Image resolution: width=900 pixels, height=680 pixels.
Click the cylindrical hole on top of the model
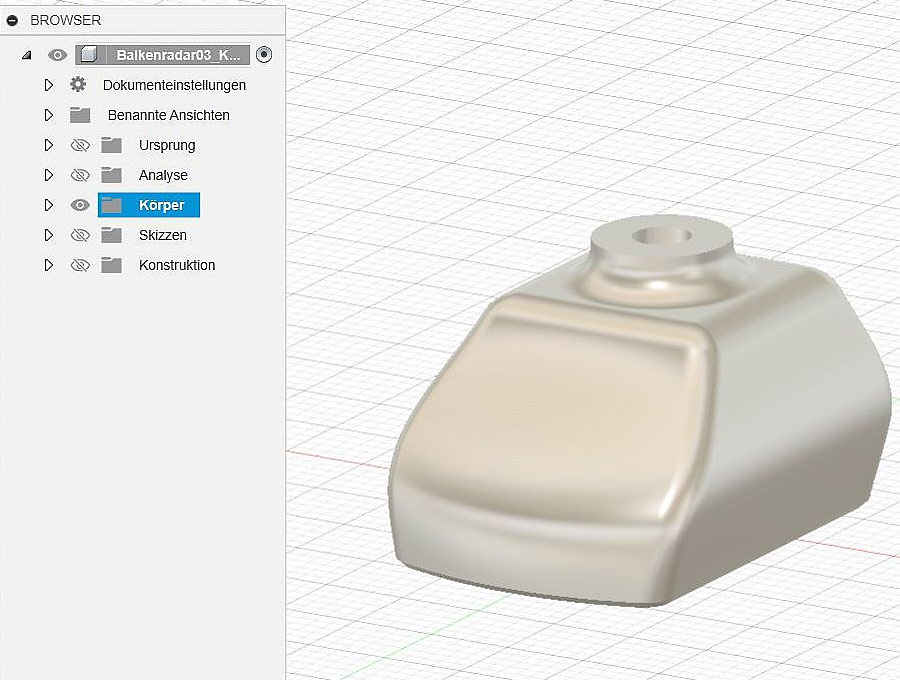(x=662, y=235)
